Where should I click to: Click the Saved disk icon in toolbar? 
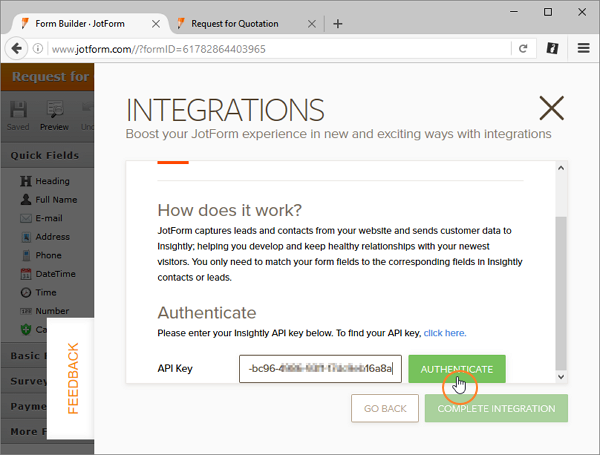click(x=19, y=115)
